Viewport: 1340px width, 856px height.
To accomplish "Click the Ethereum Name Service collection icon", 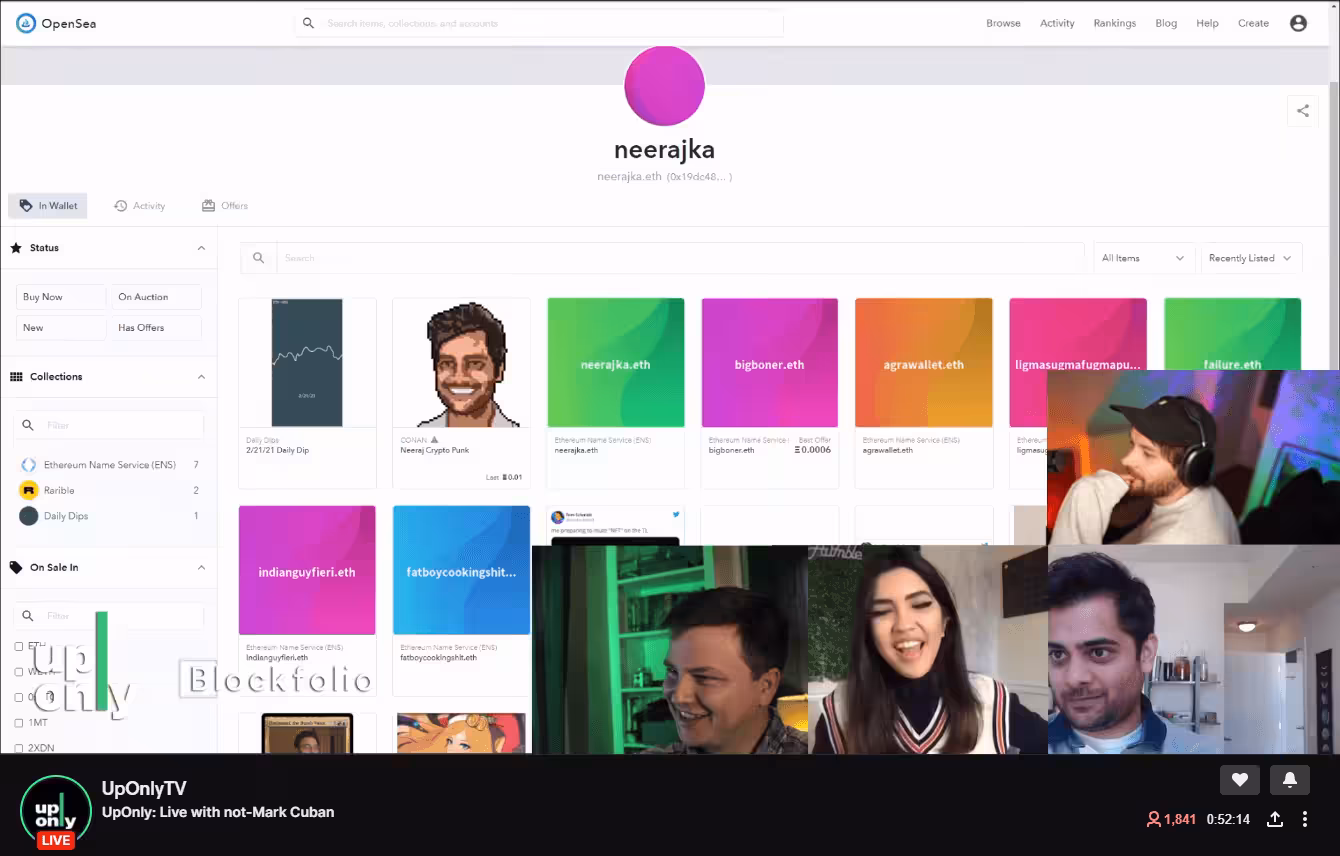I will (28, 465).
